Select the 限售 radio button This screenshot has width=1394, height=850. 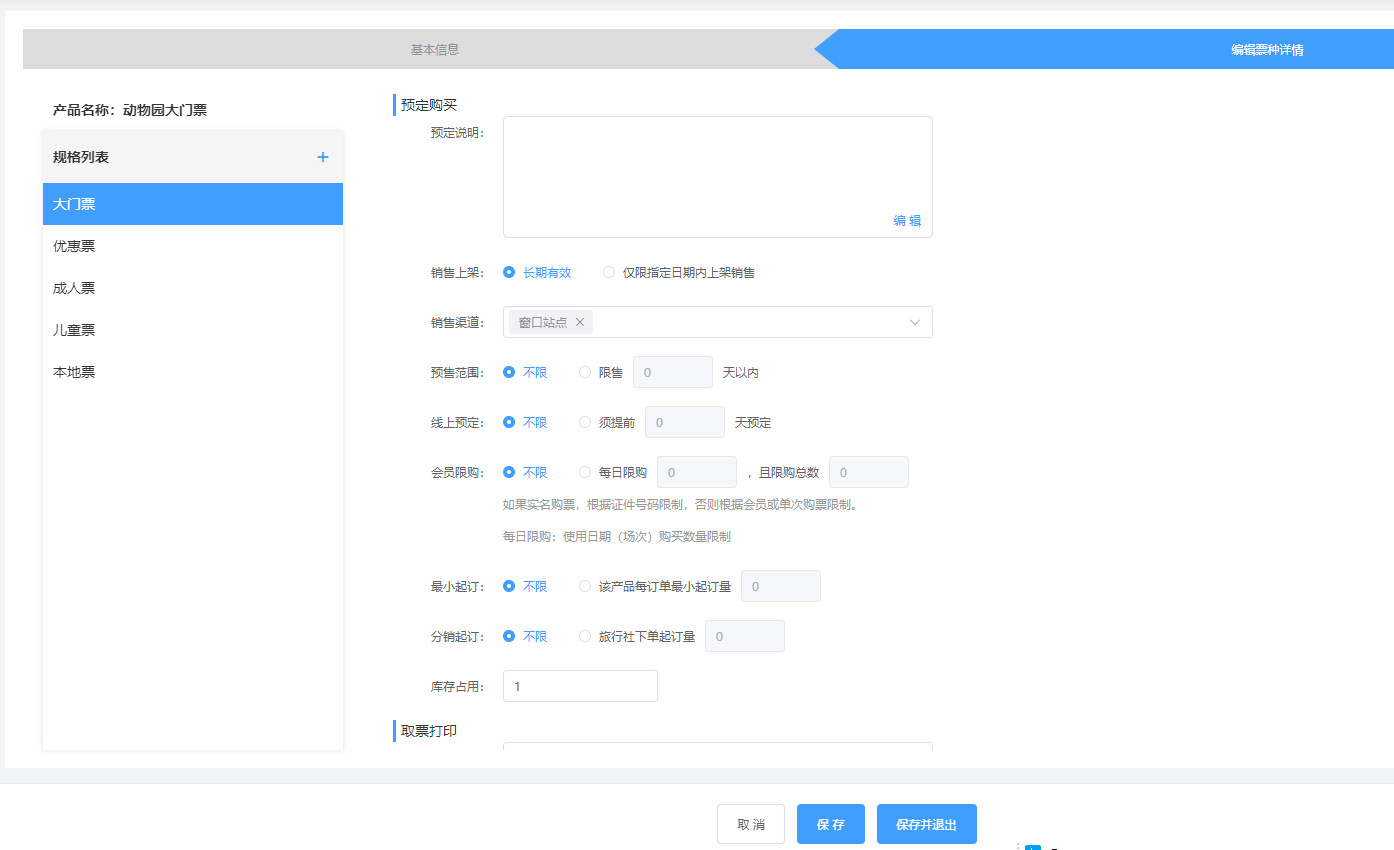(585, 372)
